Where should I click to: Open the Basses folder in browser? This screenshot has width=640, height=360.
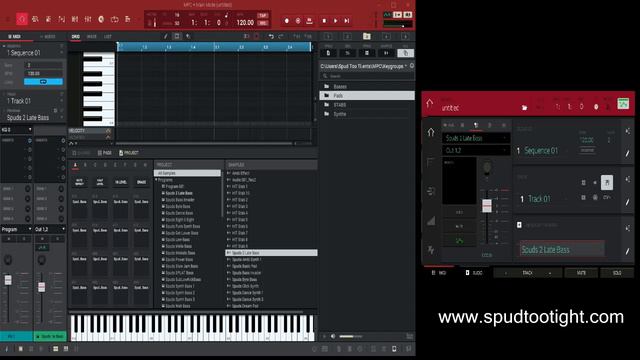[367, 87]
